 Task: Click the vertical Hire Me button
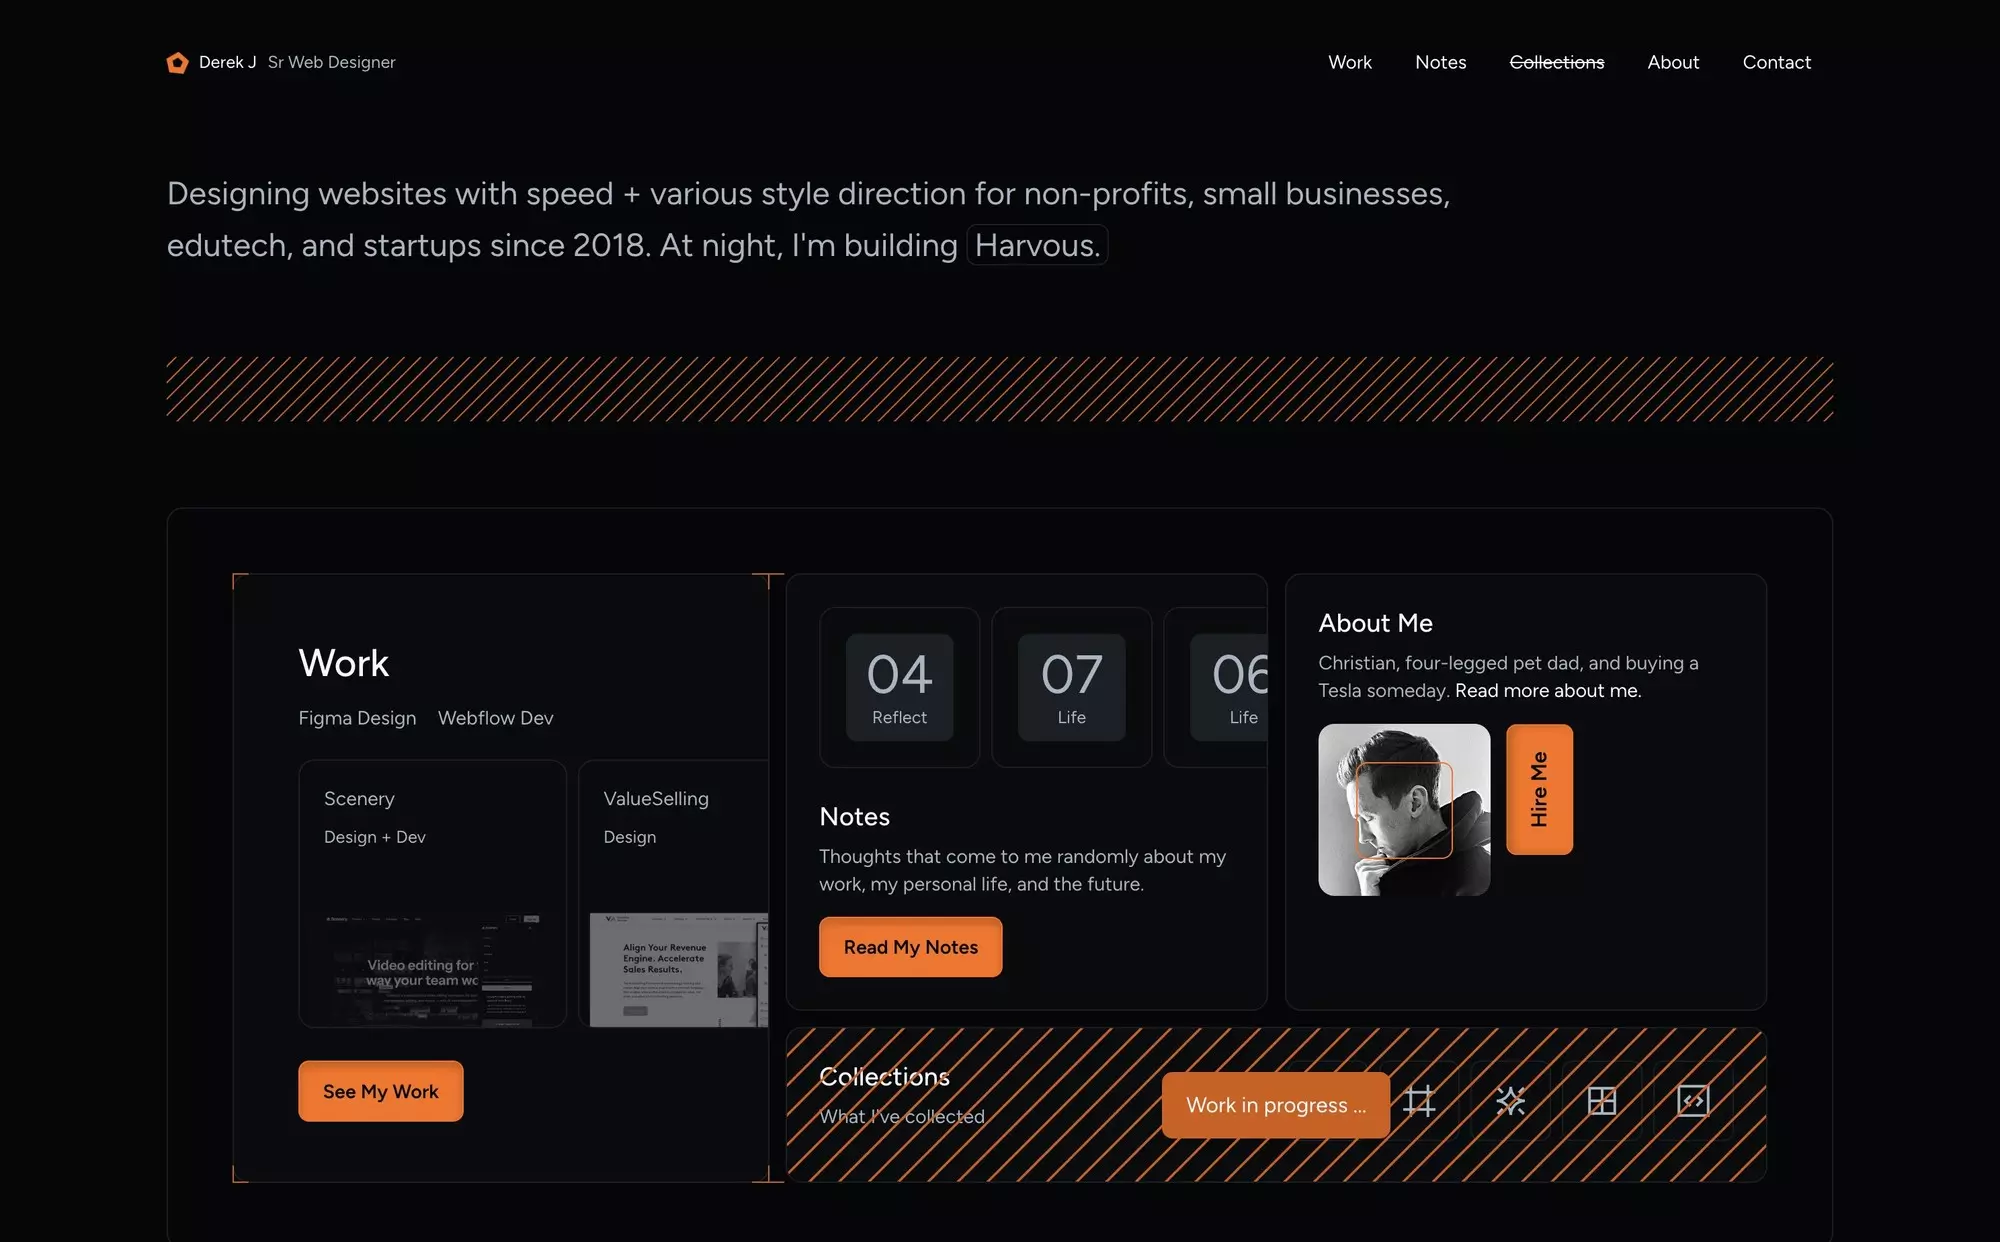coord(1539,789)
